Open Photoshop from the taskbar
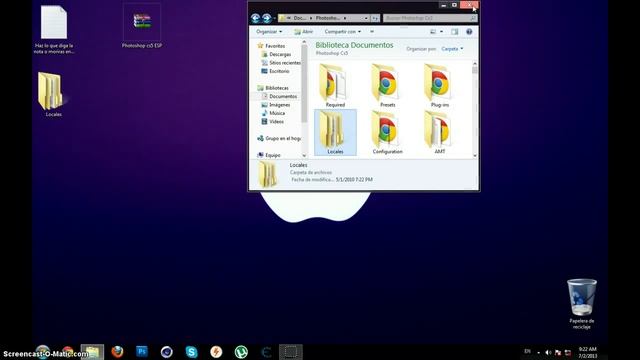Image resolution: width=640 pixels, height=360 pixels. pos(142,352)
